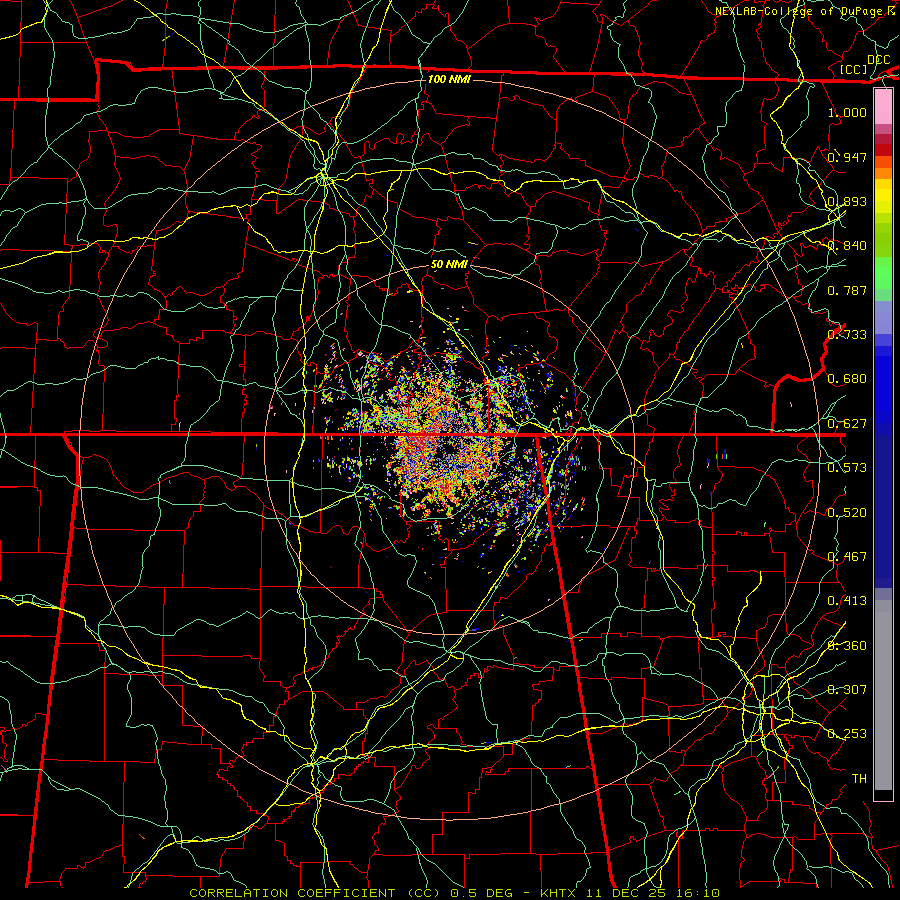This screenshot has width=900, height=900.
Task: Click the pink top segment of the color bar
Action: click(883, 107)
